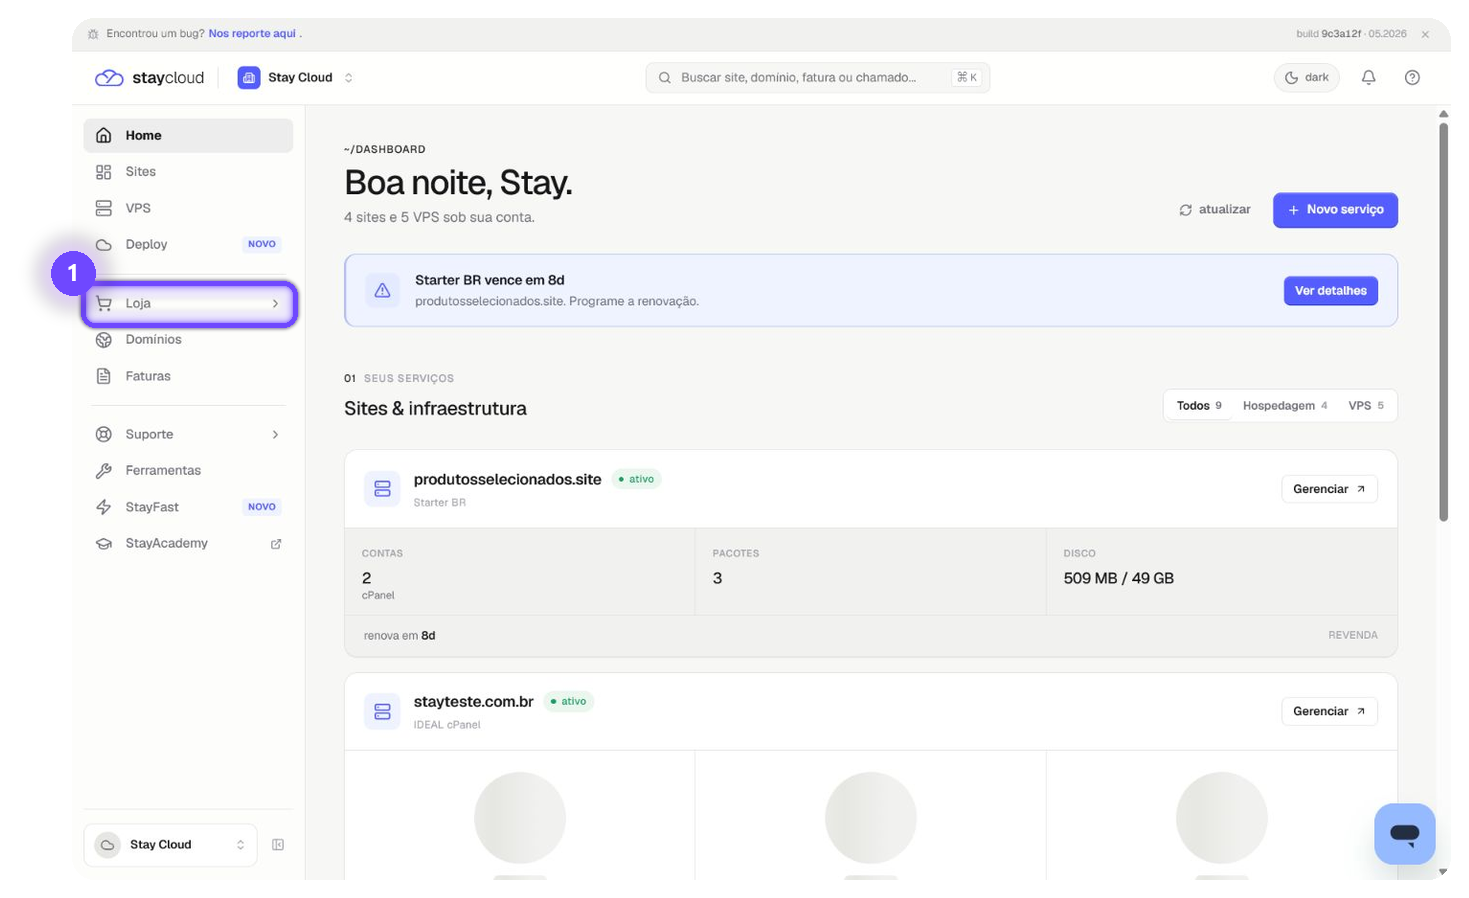Screen dimensions: 1469x898
Task: Expand the Loja menu chevron
Action: (275, 304)
